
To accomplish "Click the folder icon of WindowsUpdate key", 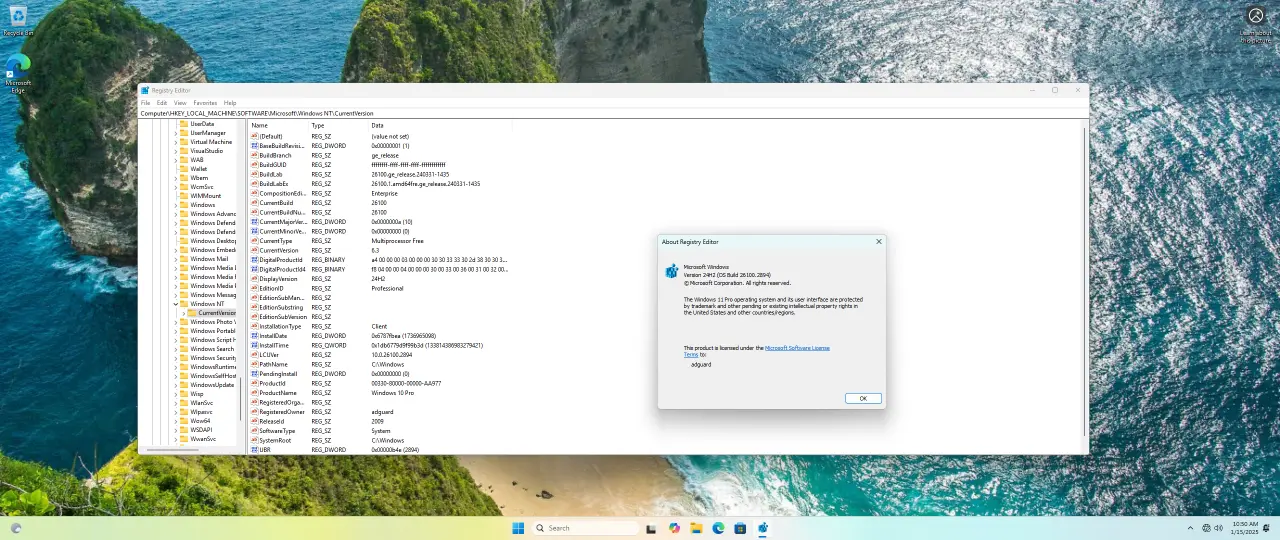I will [x=185, y=385].
